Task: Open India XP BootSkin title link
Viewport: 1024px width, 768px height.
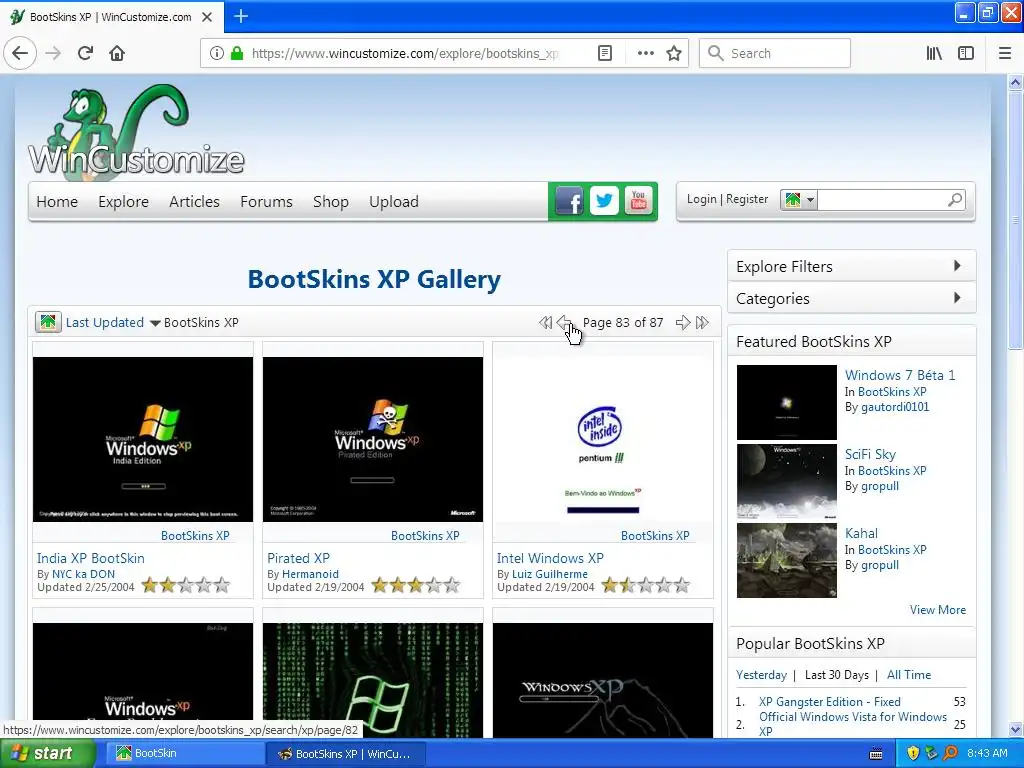Action: [x=91, y=558]
